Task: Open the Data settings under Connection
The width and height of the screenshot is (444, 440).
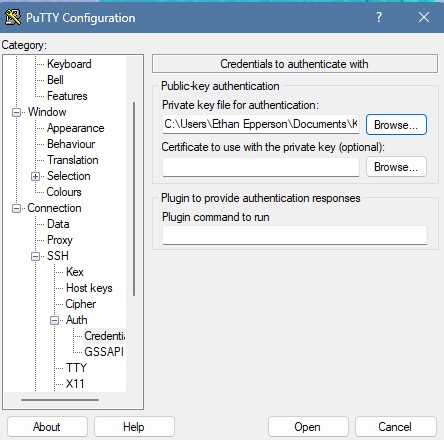Action: point(58,224)
